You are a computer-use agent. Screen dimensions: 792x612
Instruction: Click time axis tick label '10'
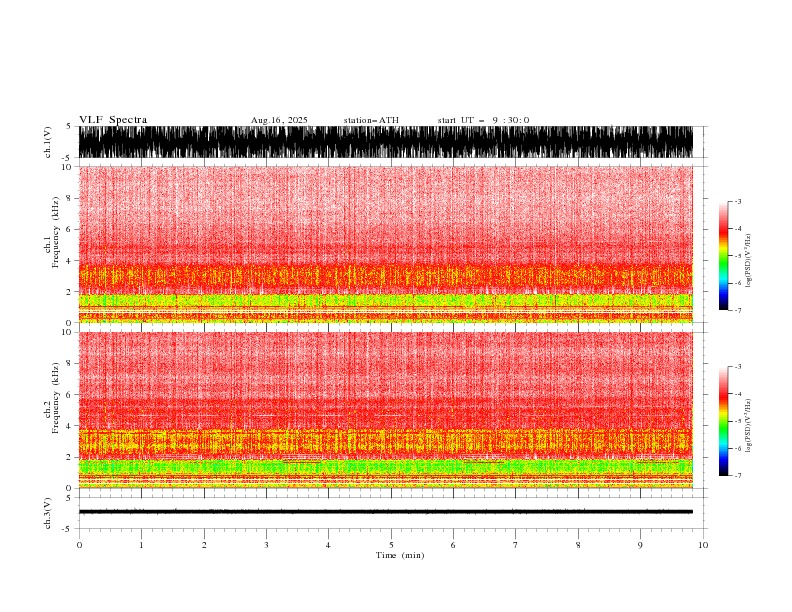703,545
